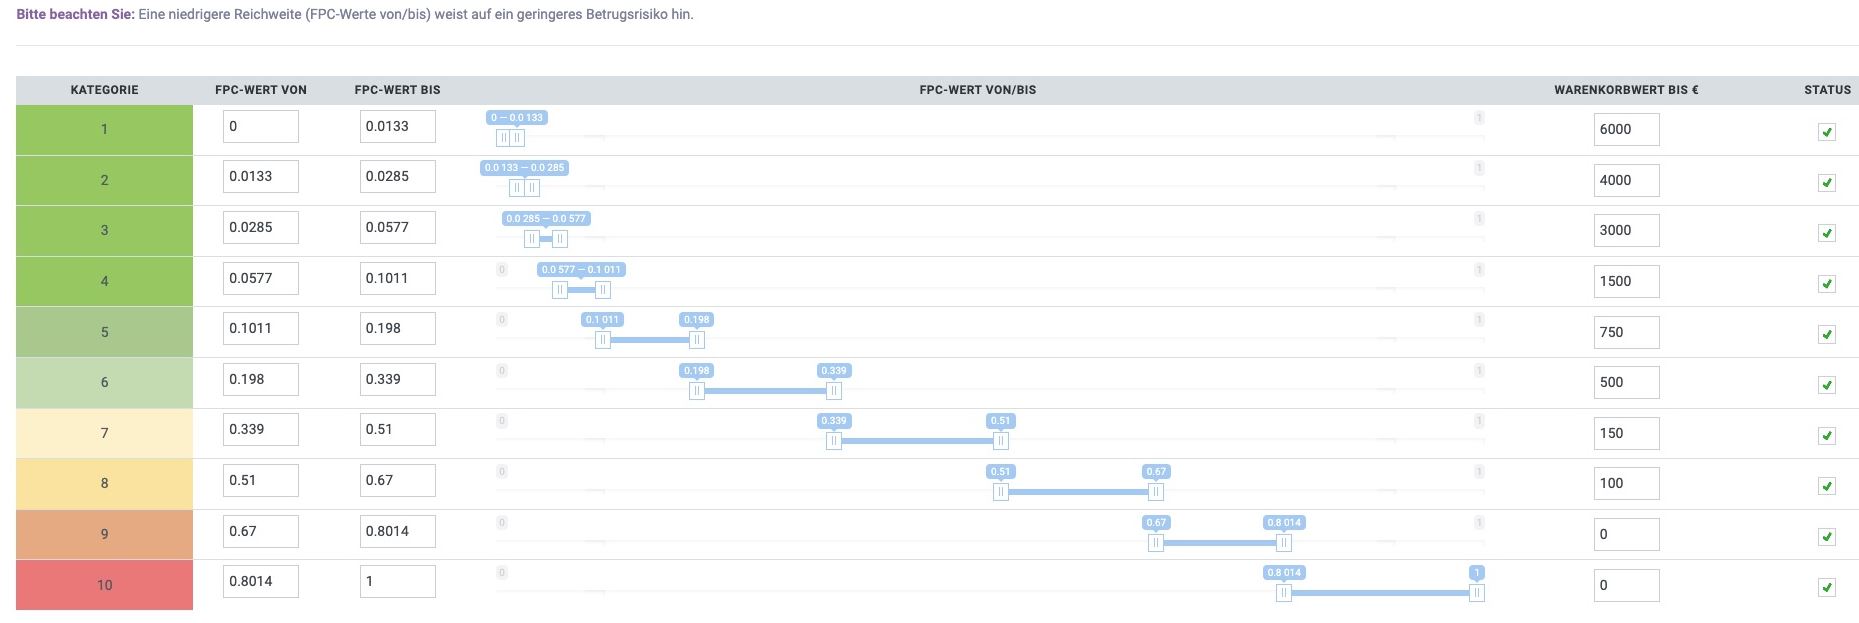Select the 0.51 lower handle in row 8

[x=1001, y=492]
